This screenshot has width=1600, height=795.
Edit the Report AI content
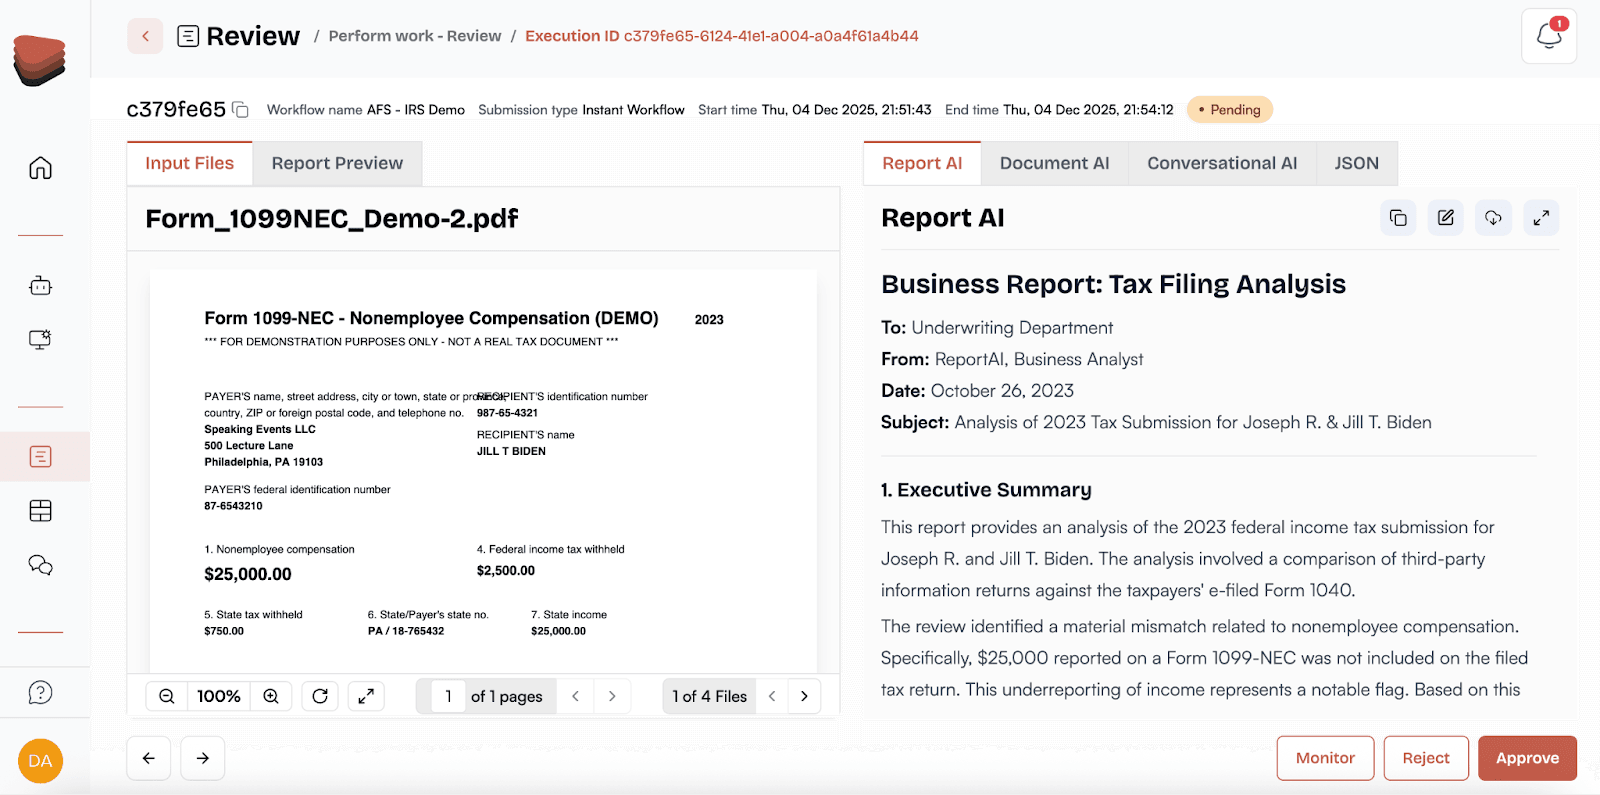pos(1446,218)
